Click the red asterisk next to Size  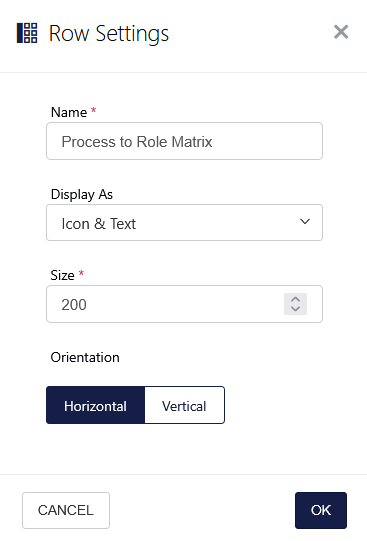click(81, 273)
